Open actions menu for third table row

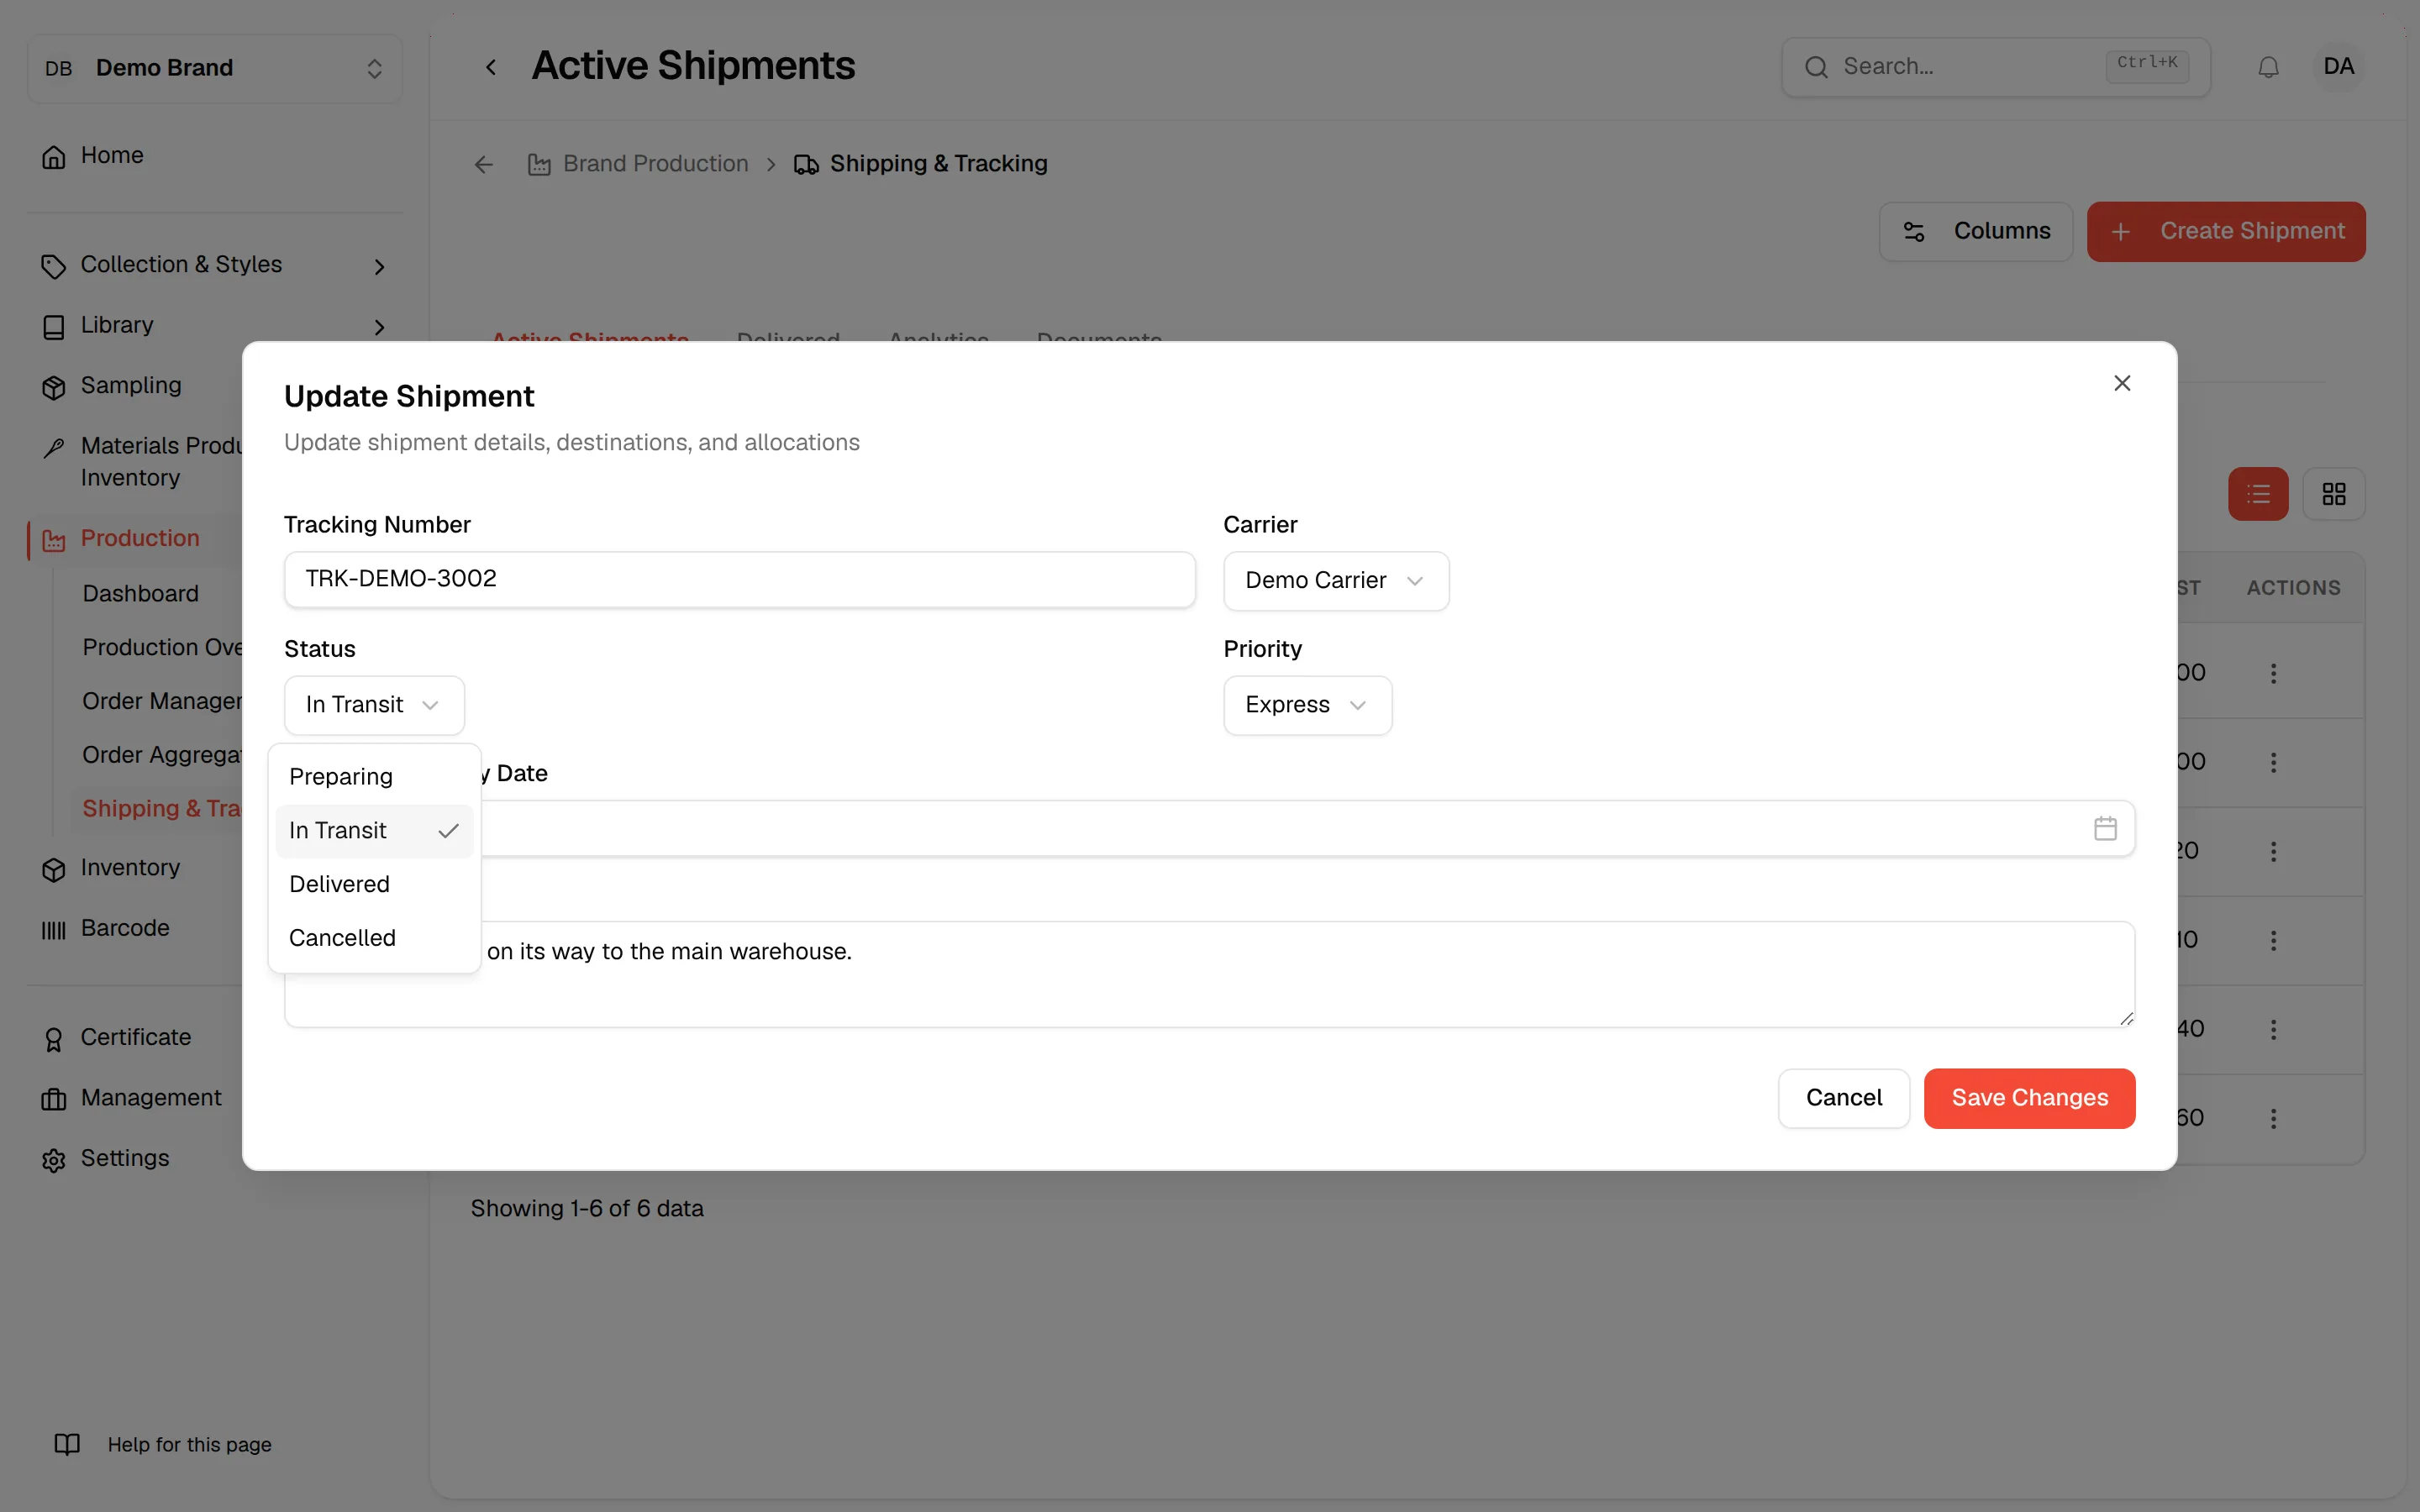click(2273, 851)
